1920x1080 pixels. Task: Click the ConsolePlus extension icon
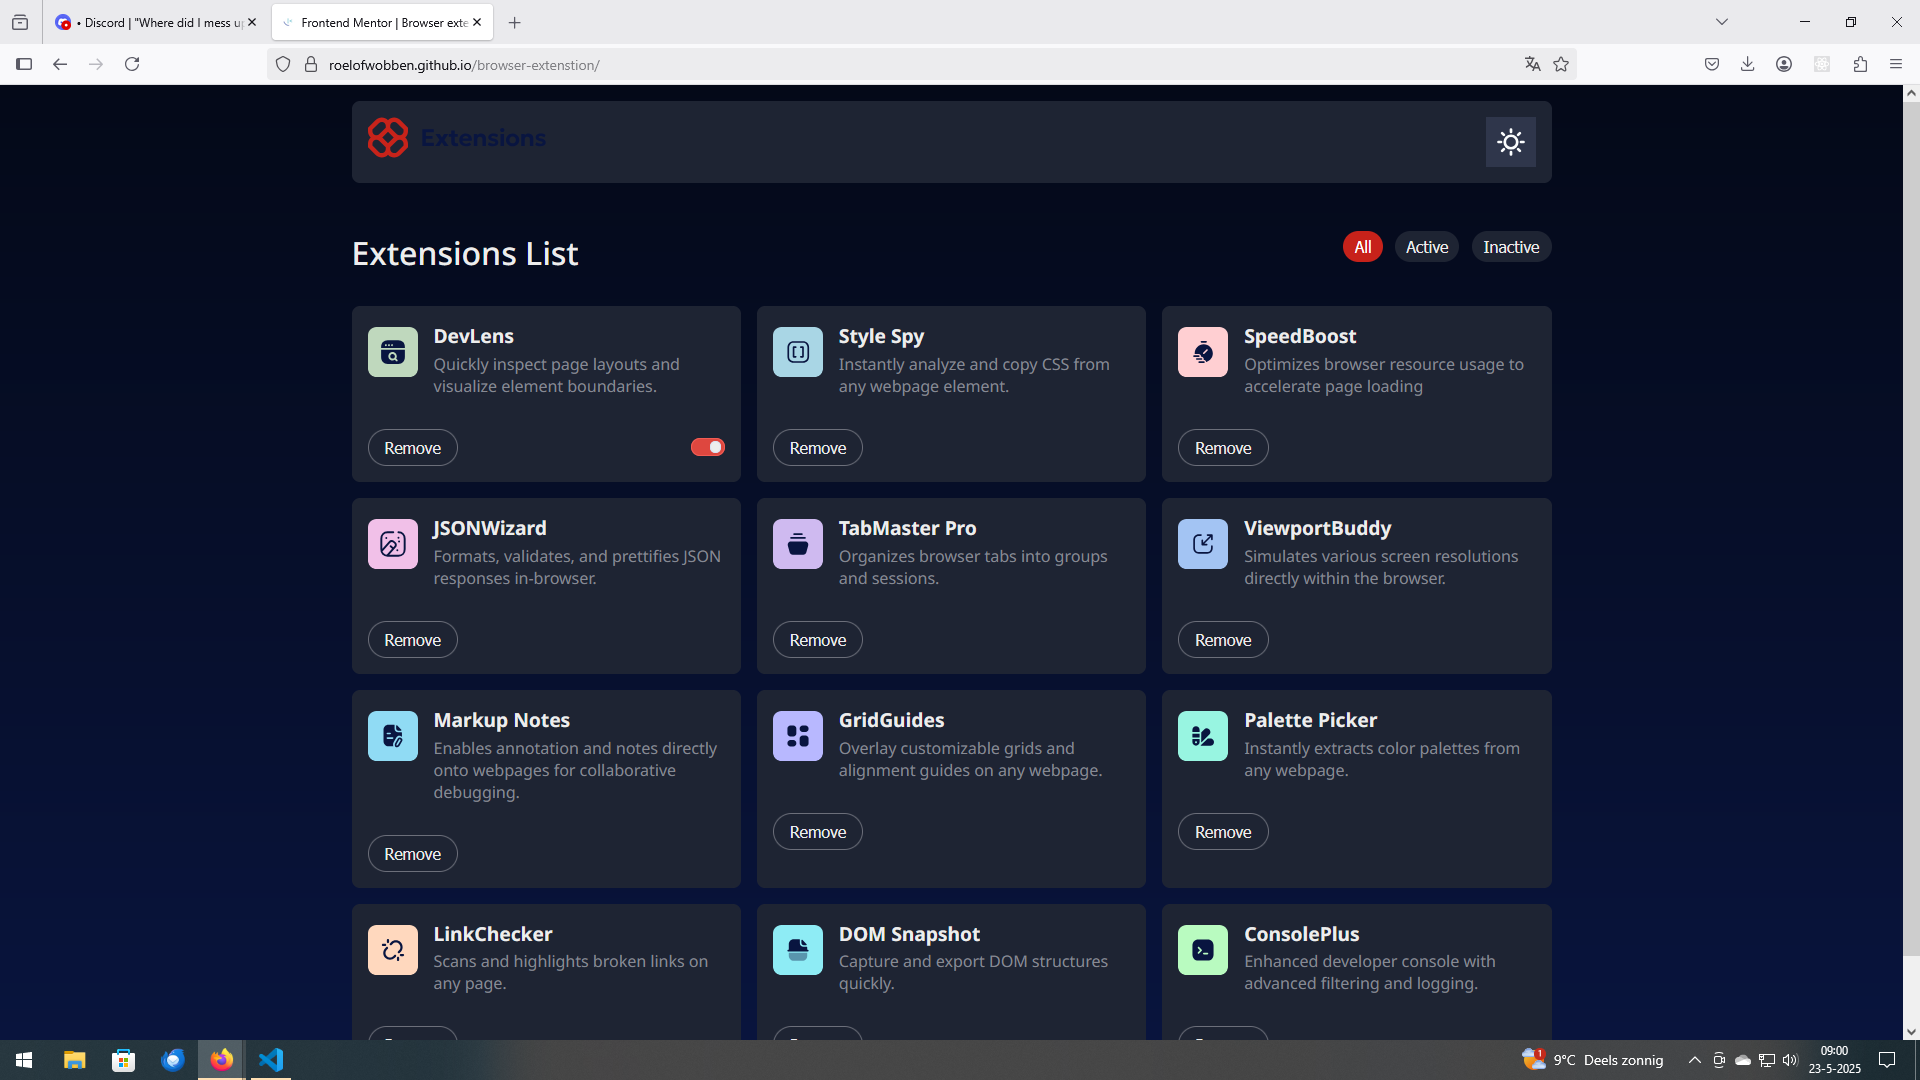pyautogui.click(x=1202, y=950)
